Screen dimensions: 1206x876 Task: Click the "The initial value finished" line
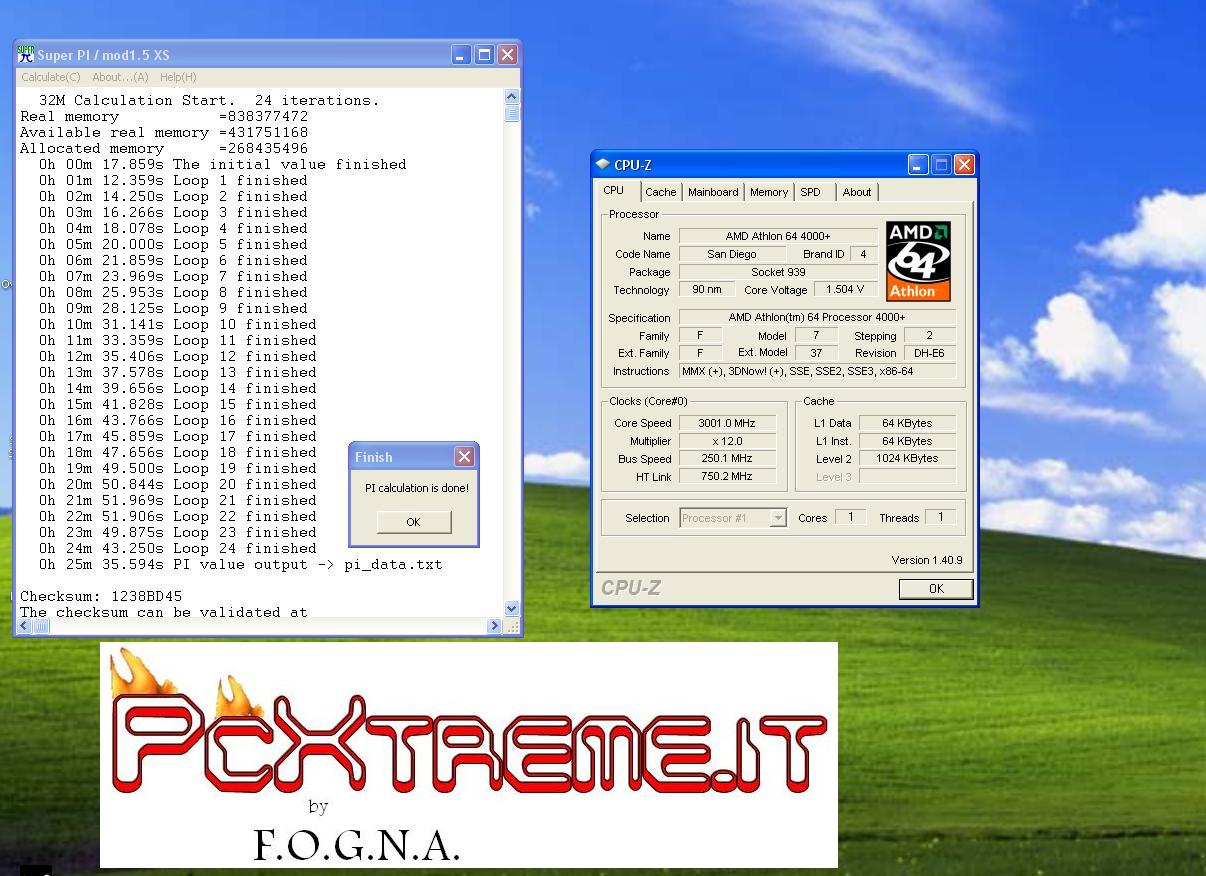pos(222,164)
